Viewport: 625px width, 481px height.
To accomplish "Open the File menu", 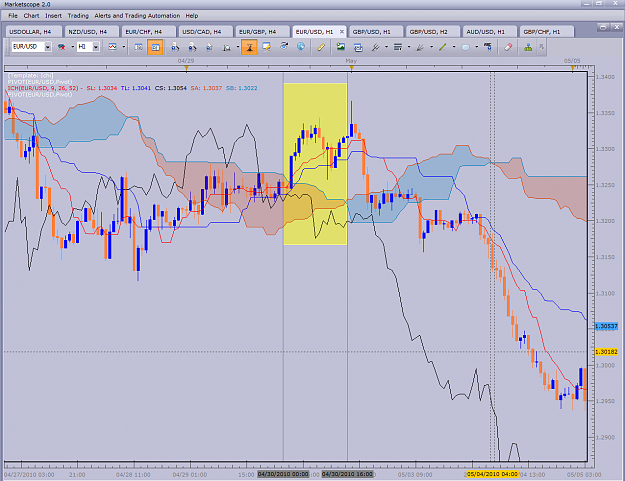I will pos(13,16).
